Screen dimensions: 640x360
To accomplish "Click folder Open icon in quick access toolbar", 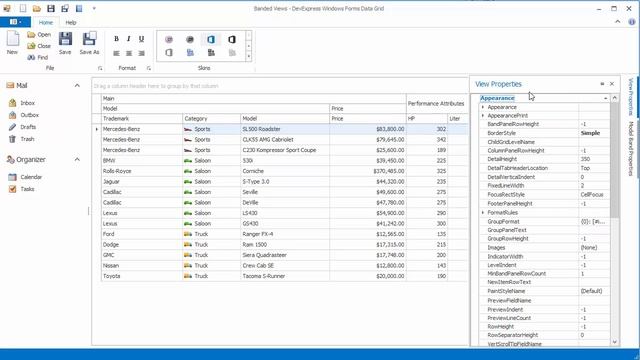I will pyautogui.click(x=37, y=8).
